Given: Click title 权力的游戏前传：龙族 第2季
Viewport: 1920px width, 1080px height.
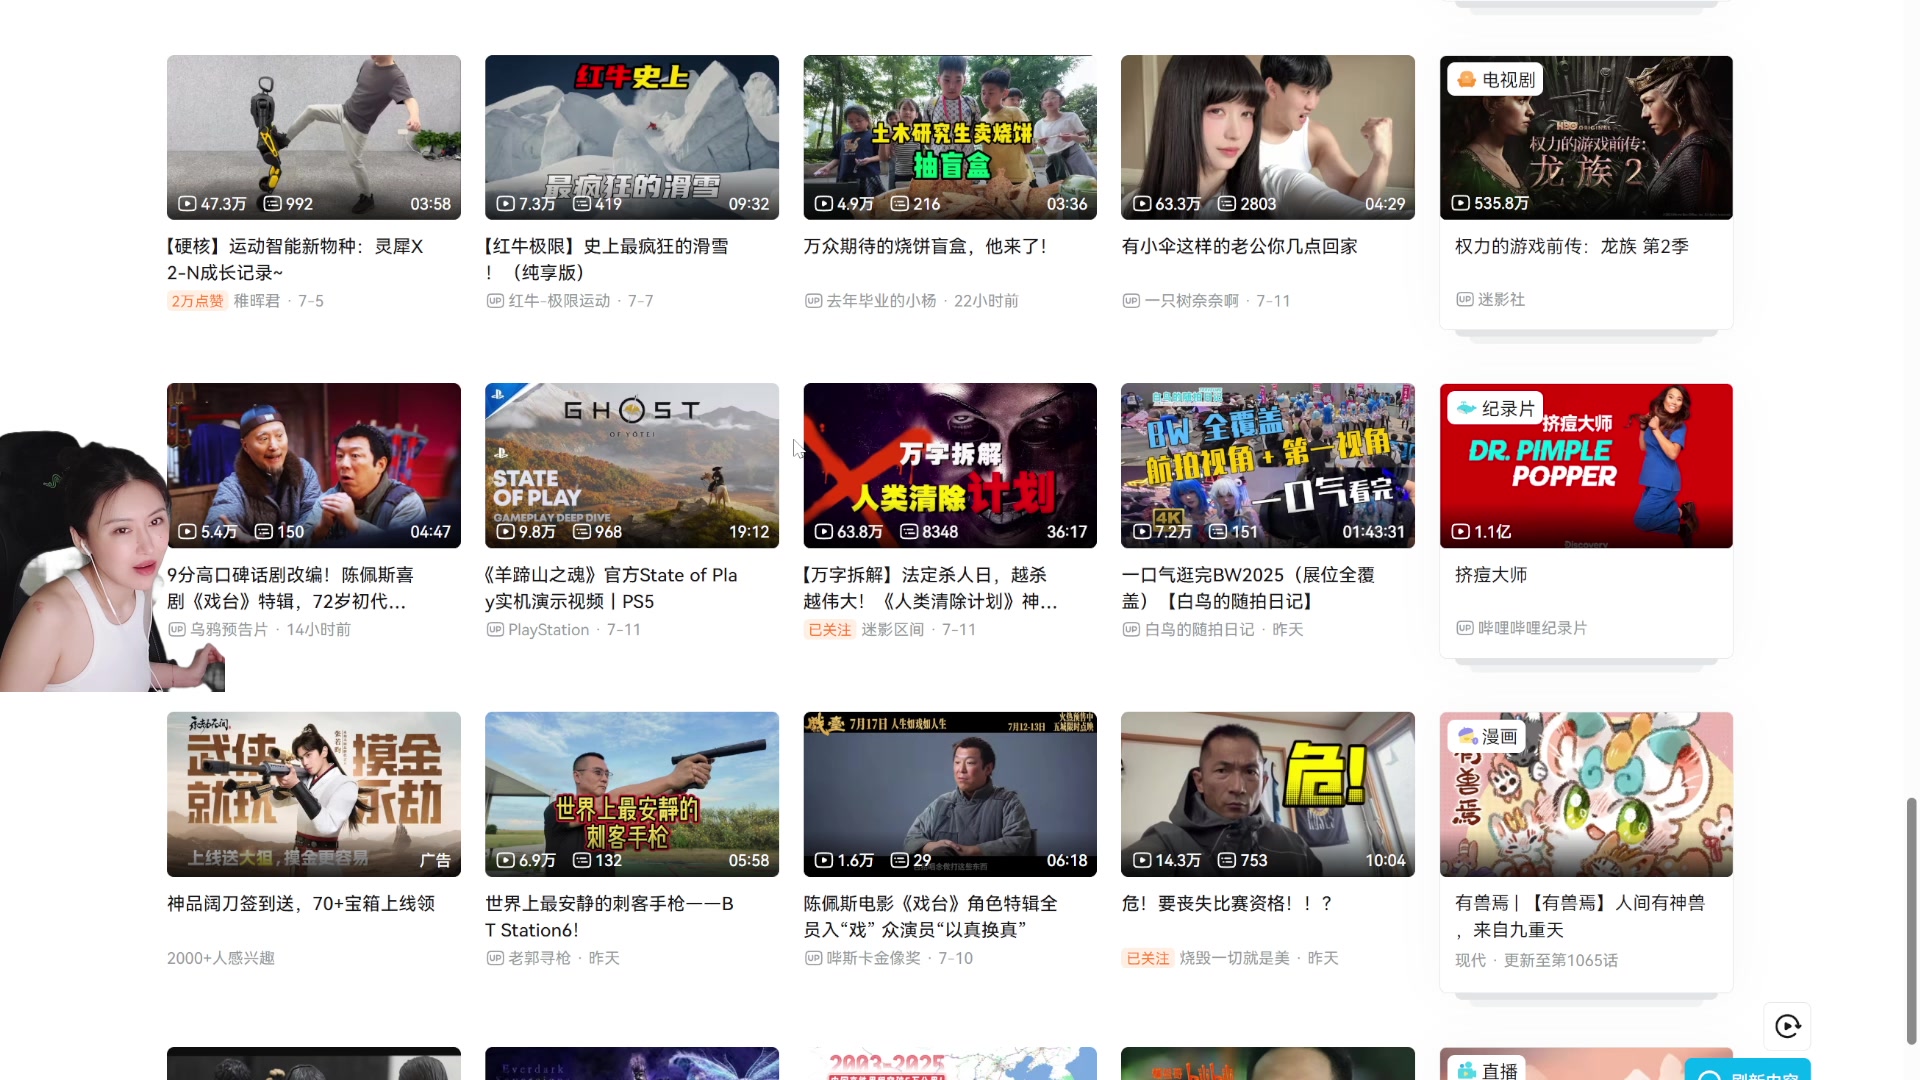Looking at the screenshot, I should pos(1572,246).
